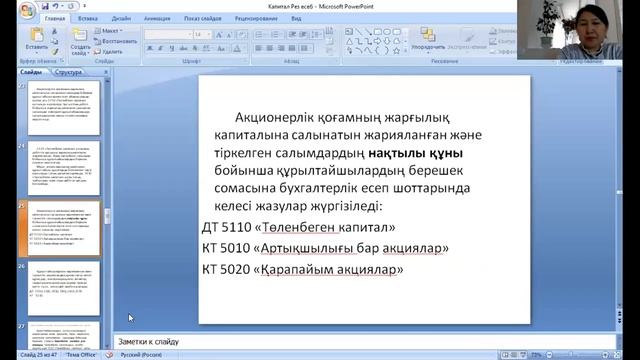Open the Вид ribbon tab
This screenshot has width=640, height=360.
(296, 18)
